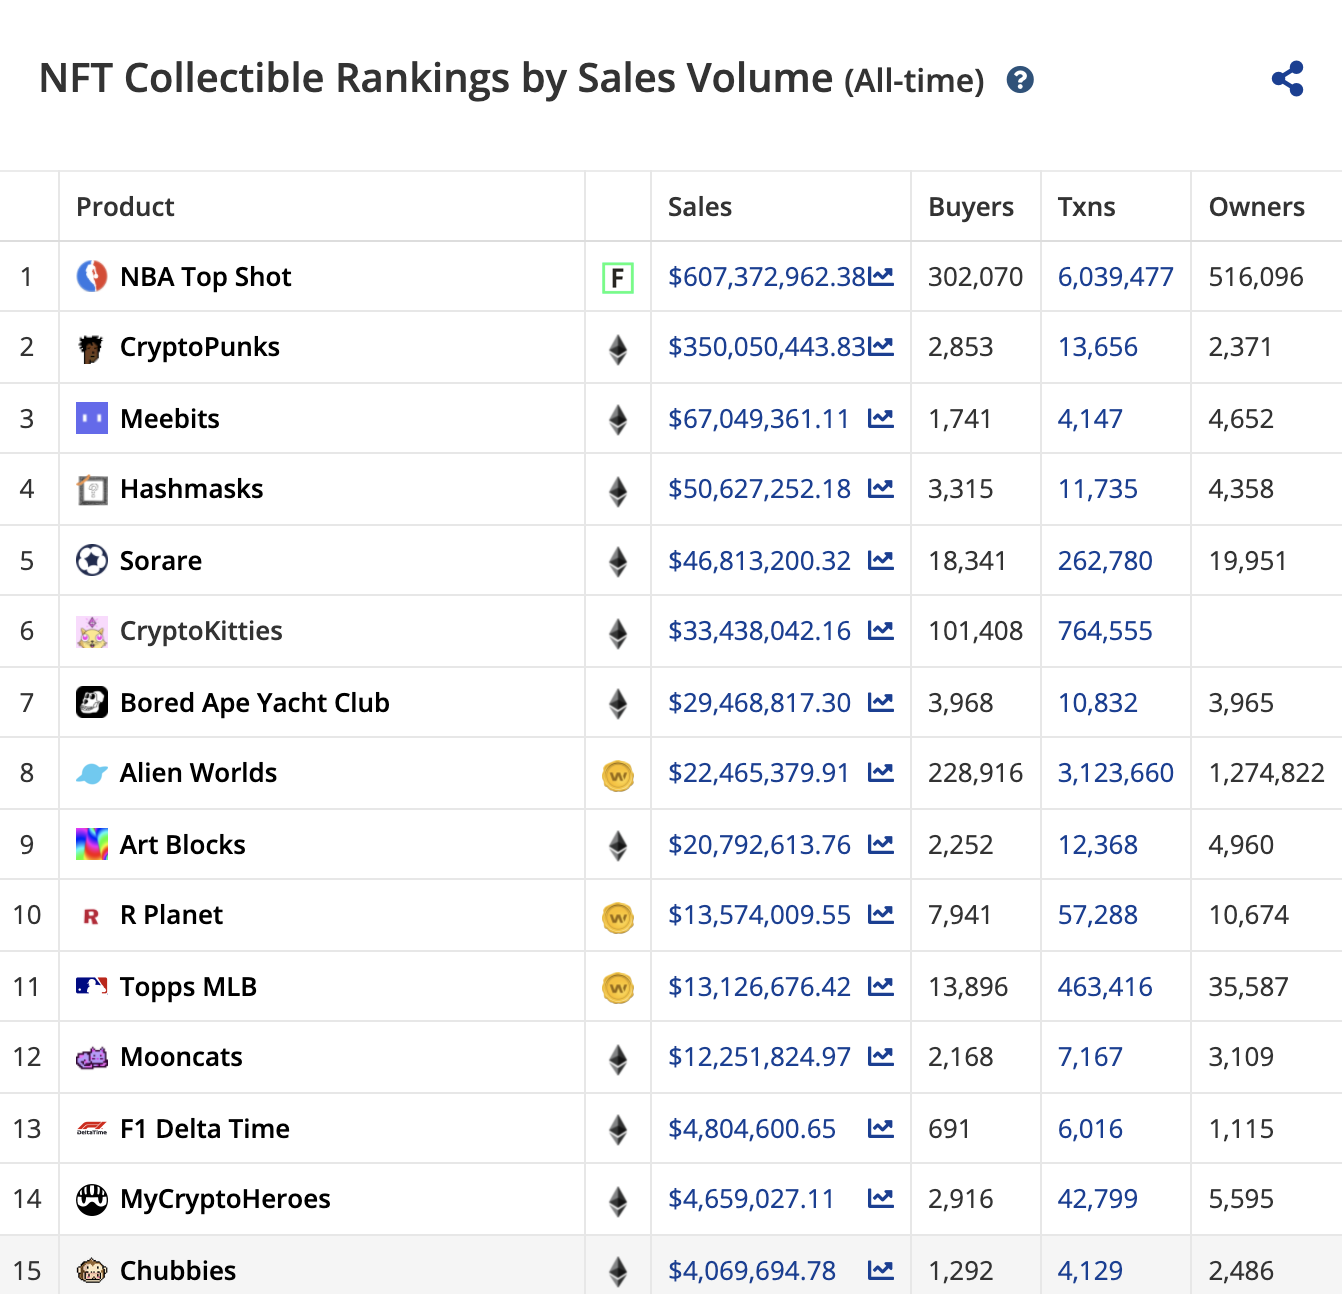
Task: Click the Bored Ape Yacht Club logo
Action: point(92,702)
